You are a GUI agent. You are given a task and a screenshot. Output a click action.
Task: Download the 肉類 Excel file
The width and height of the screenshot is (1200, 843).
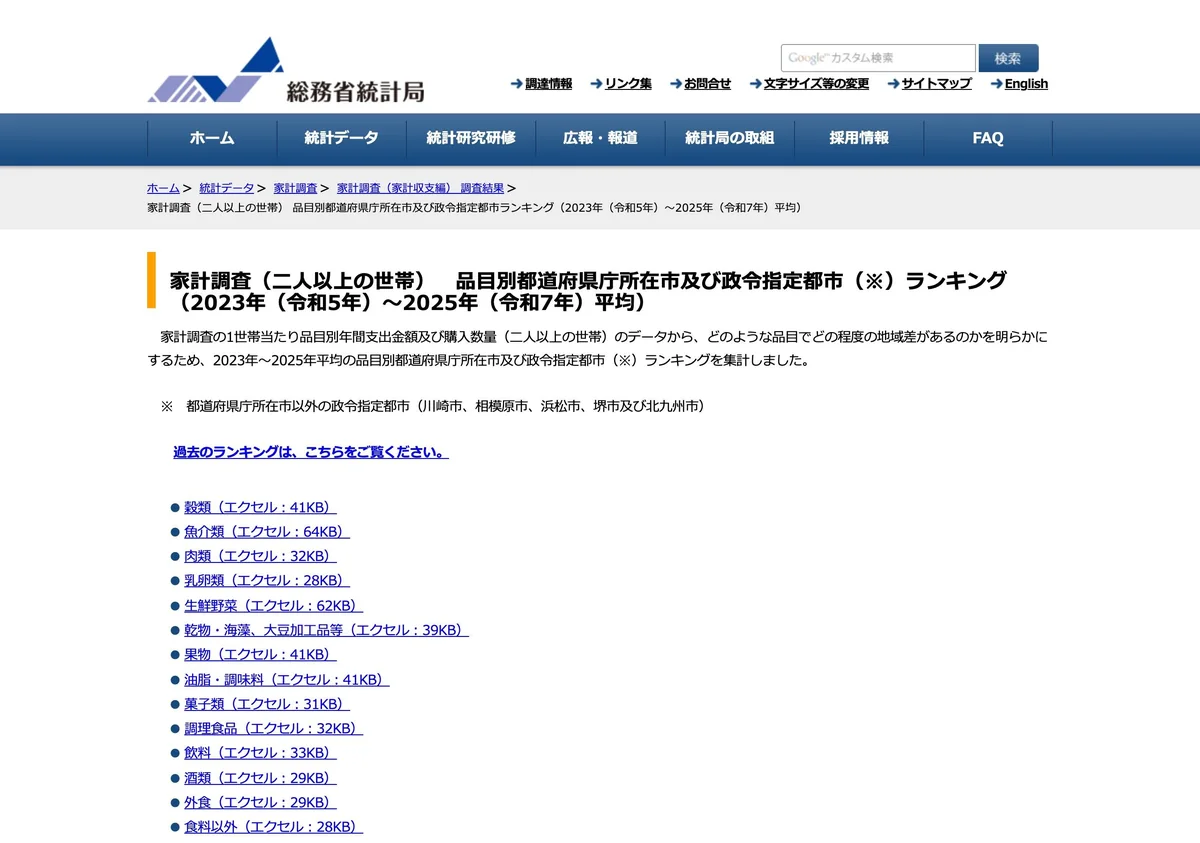point(260,556)
